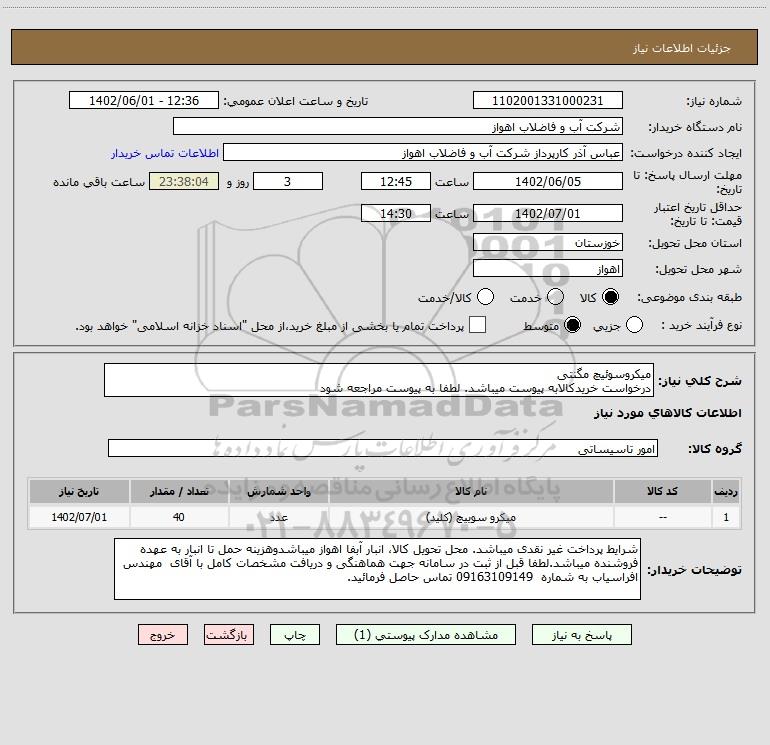The height and width of the screenshot is (745, 770).
Task: Click the table need date cell 1402/07/01
Action: pos(79,517)
